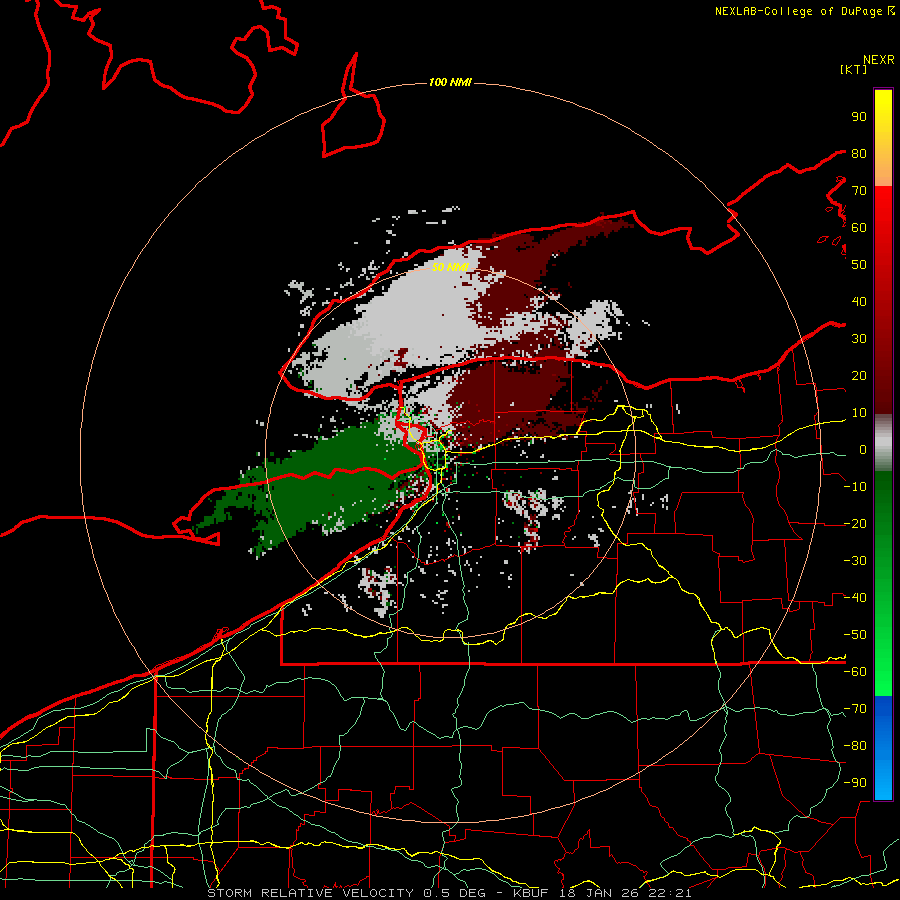Click the -80 value on the velocity scale
The image size is (900, 900).
(x=855, y=746)
